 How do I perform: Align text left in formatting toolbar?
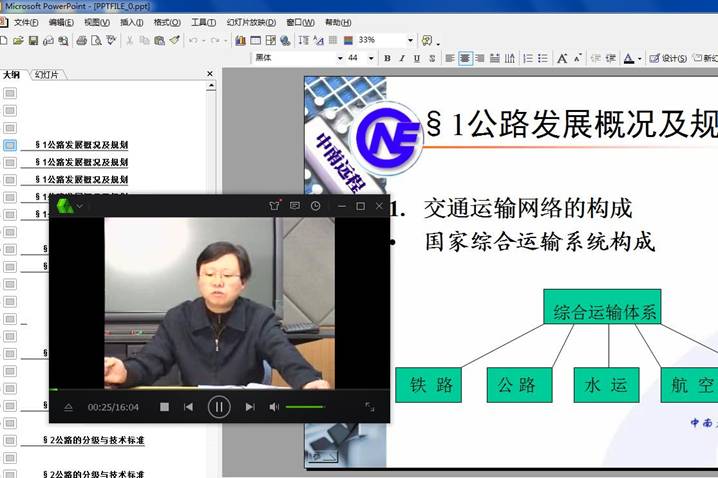point(450,58)
